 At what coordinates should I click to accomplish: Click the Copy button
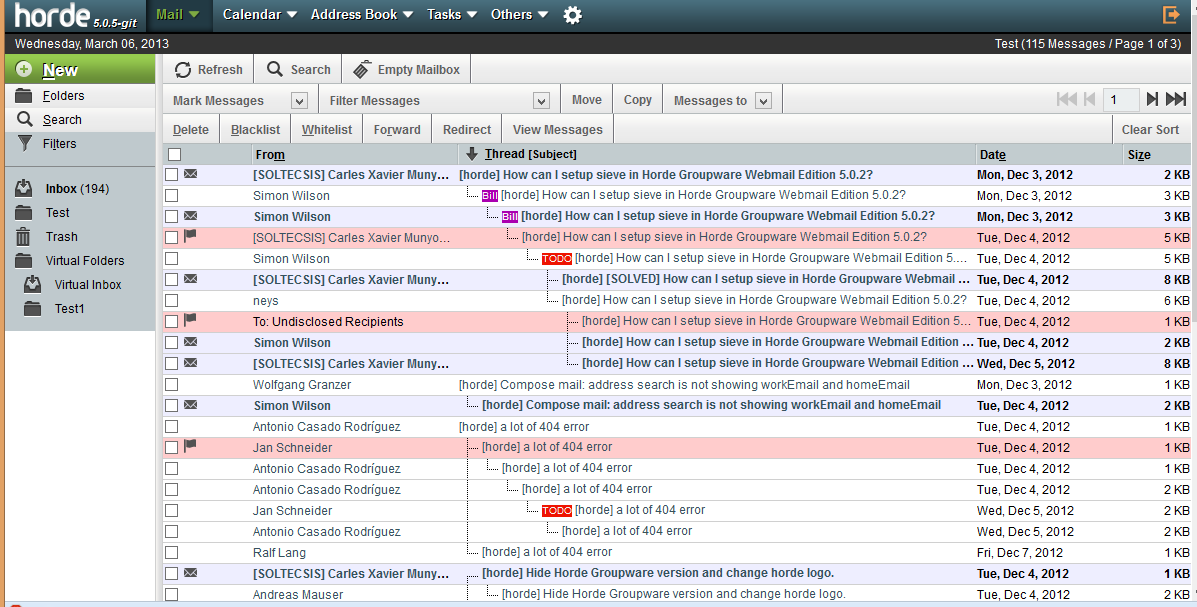point(637,100)
